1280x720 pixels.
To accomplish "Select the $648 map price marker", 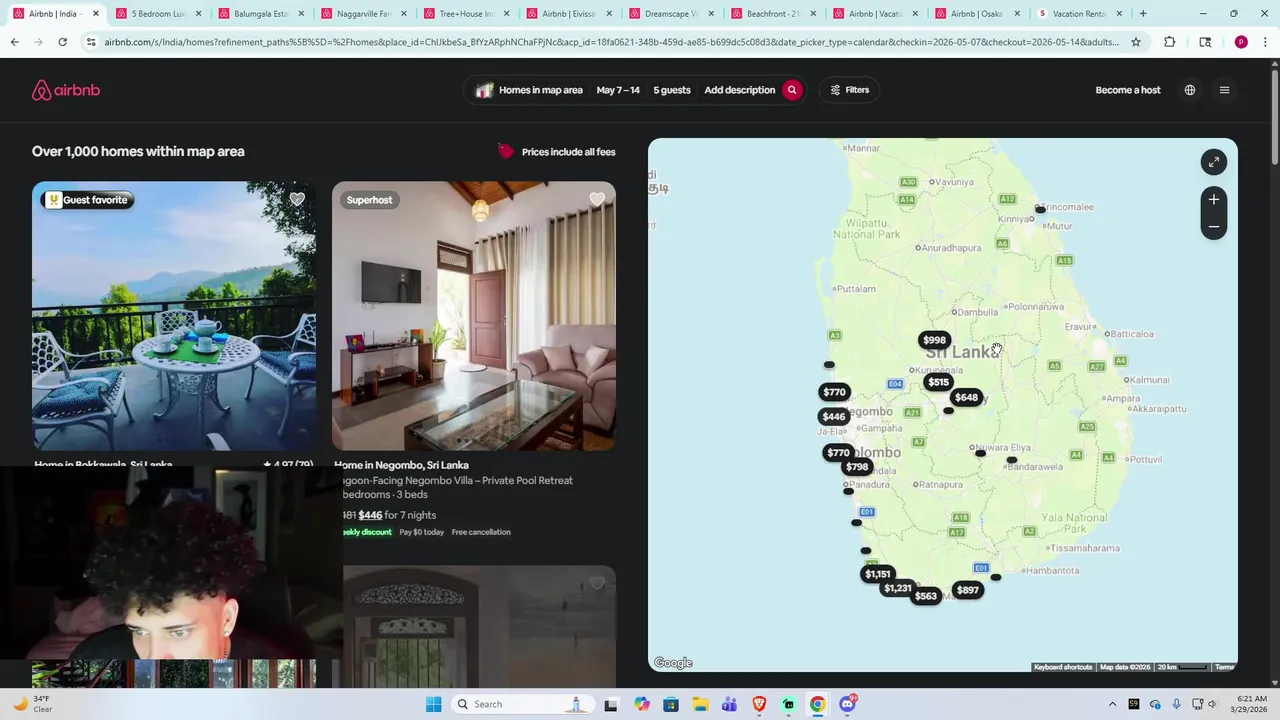I will pos(966,397).
